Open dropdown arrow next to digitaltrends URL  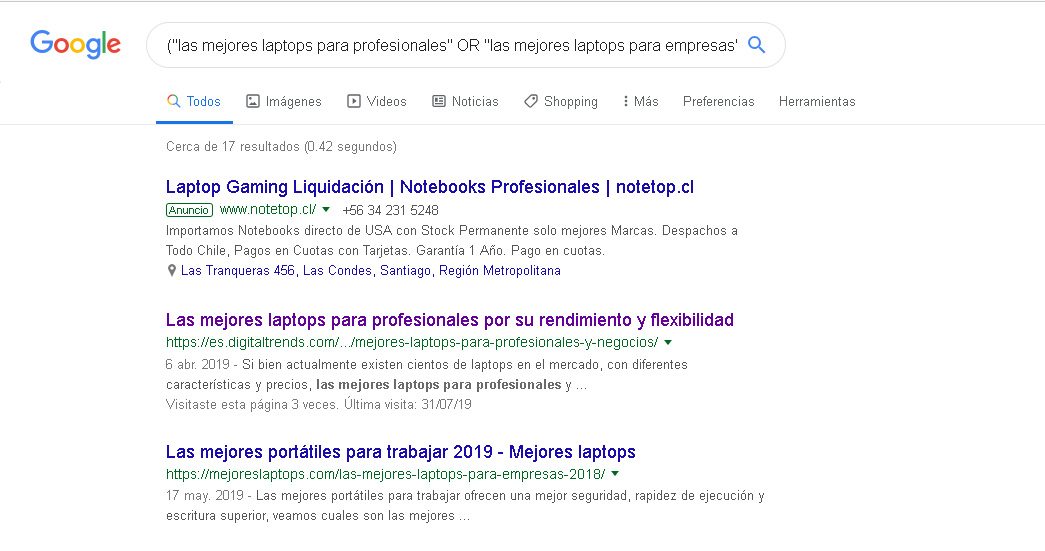[667, 342]
